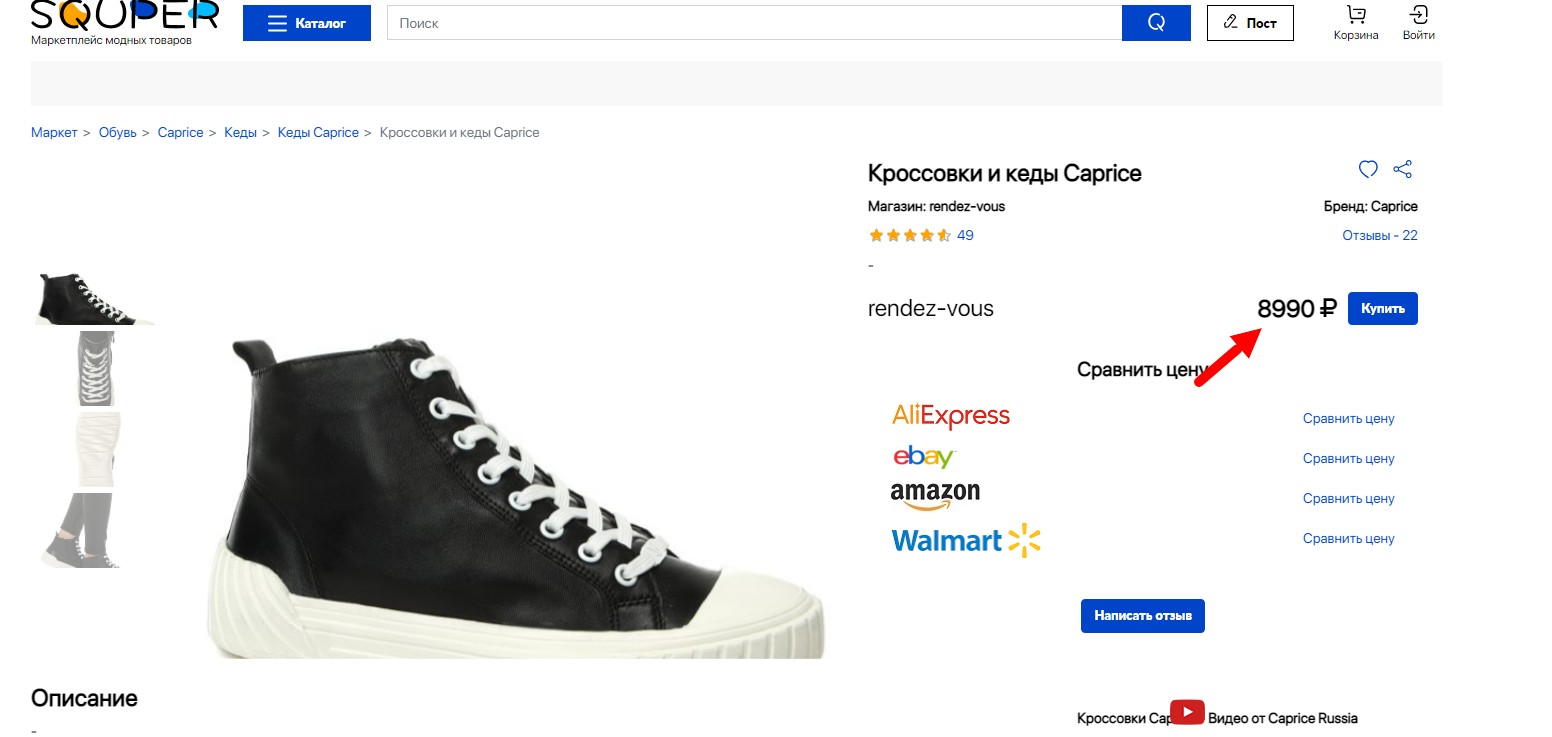Image resolution: width=1552 pixels, height=737 pixels.
Task: Open the Каталог menu
Action: 306,23
